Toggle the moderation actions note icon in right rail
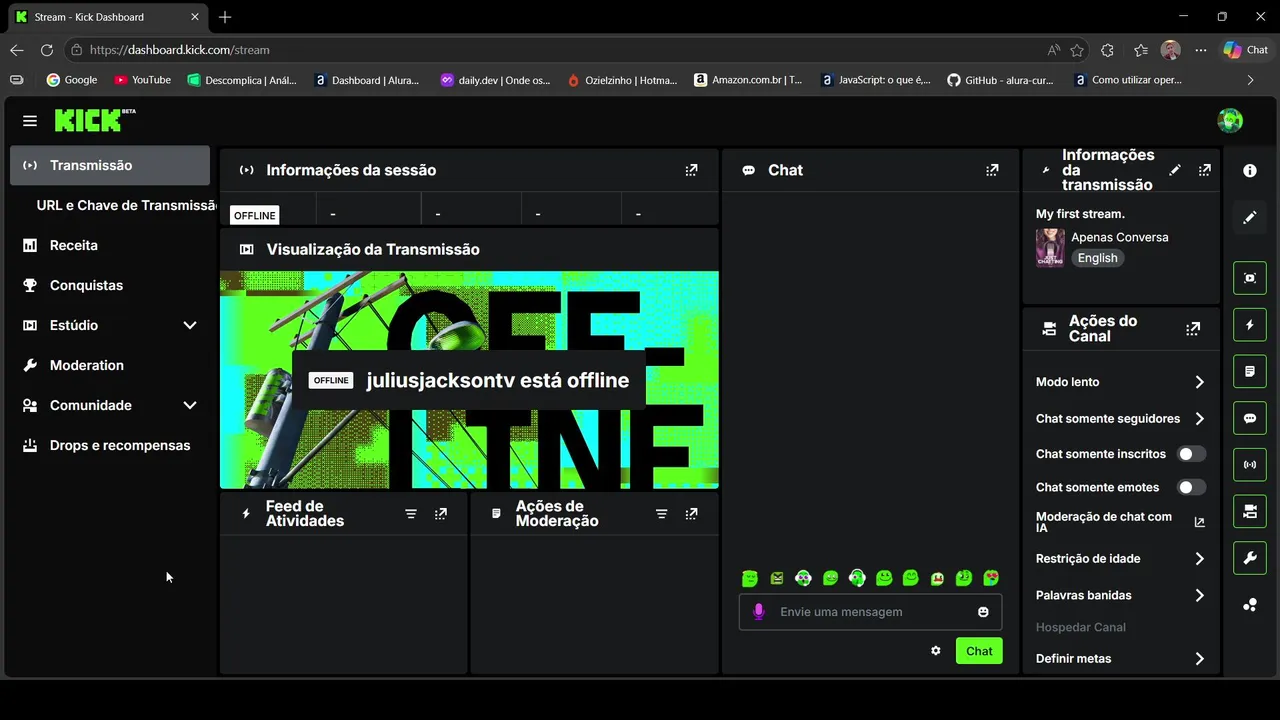1280x720 pixels. (x=1250, y=371)
